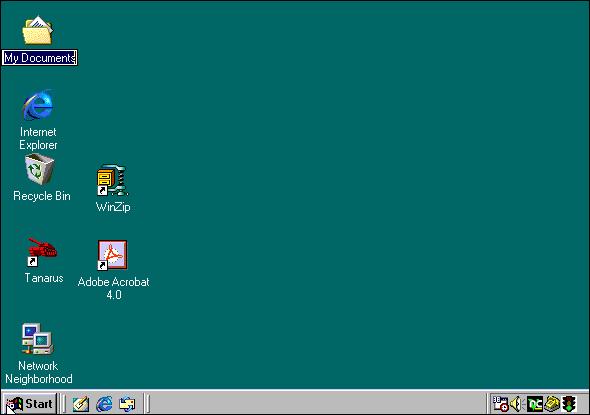Select the WinZip shortcut icon
Screen dimensions: 590x415
pos(113,180)
